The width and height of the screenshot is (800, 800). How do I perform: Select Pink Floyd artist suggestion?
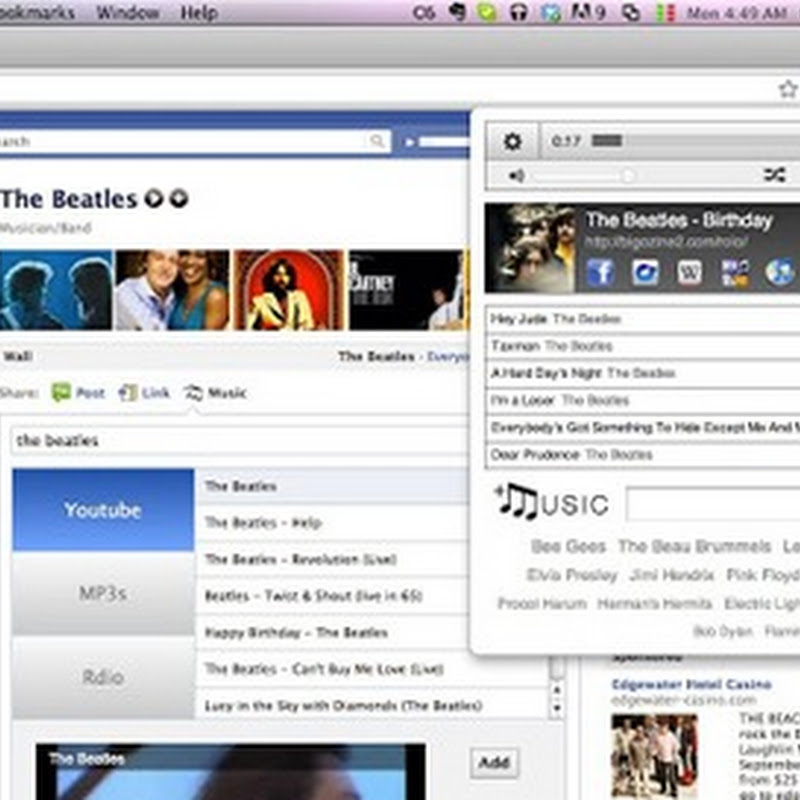763,576
